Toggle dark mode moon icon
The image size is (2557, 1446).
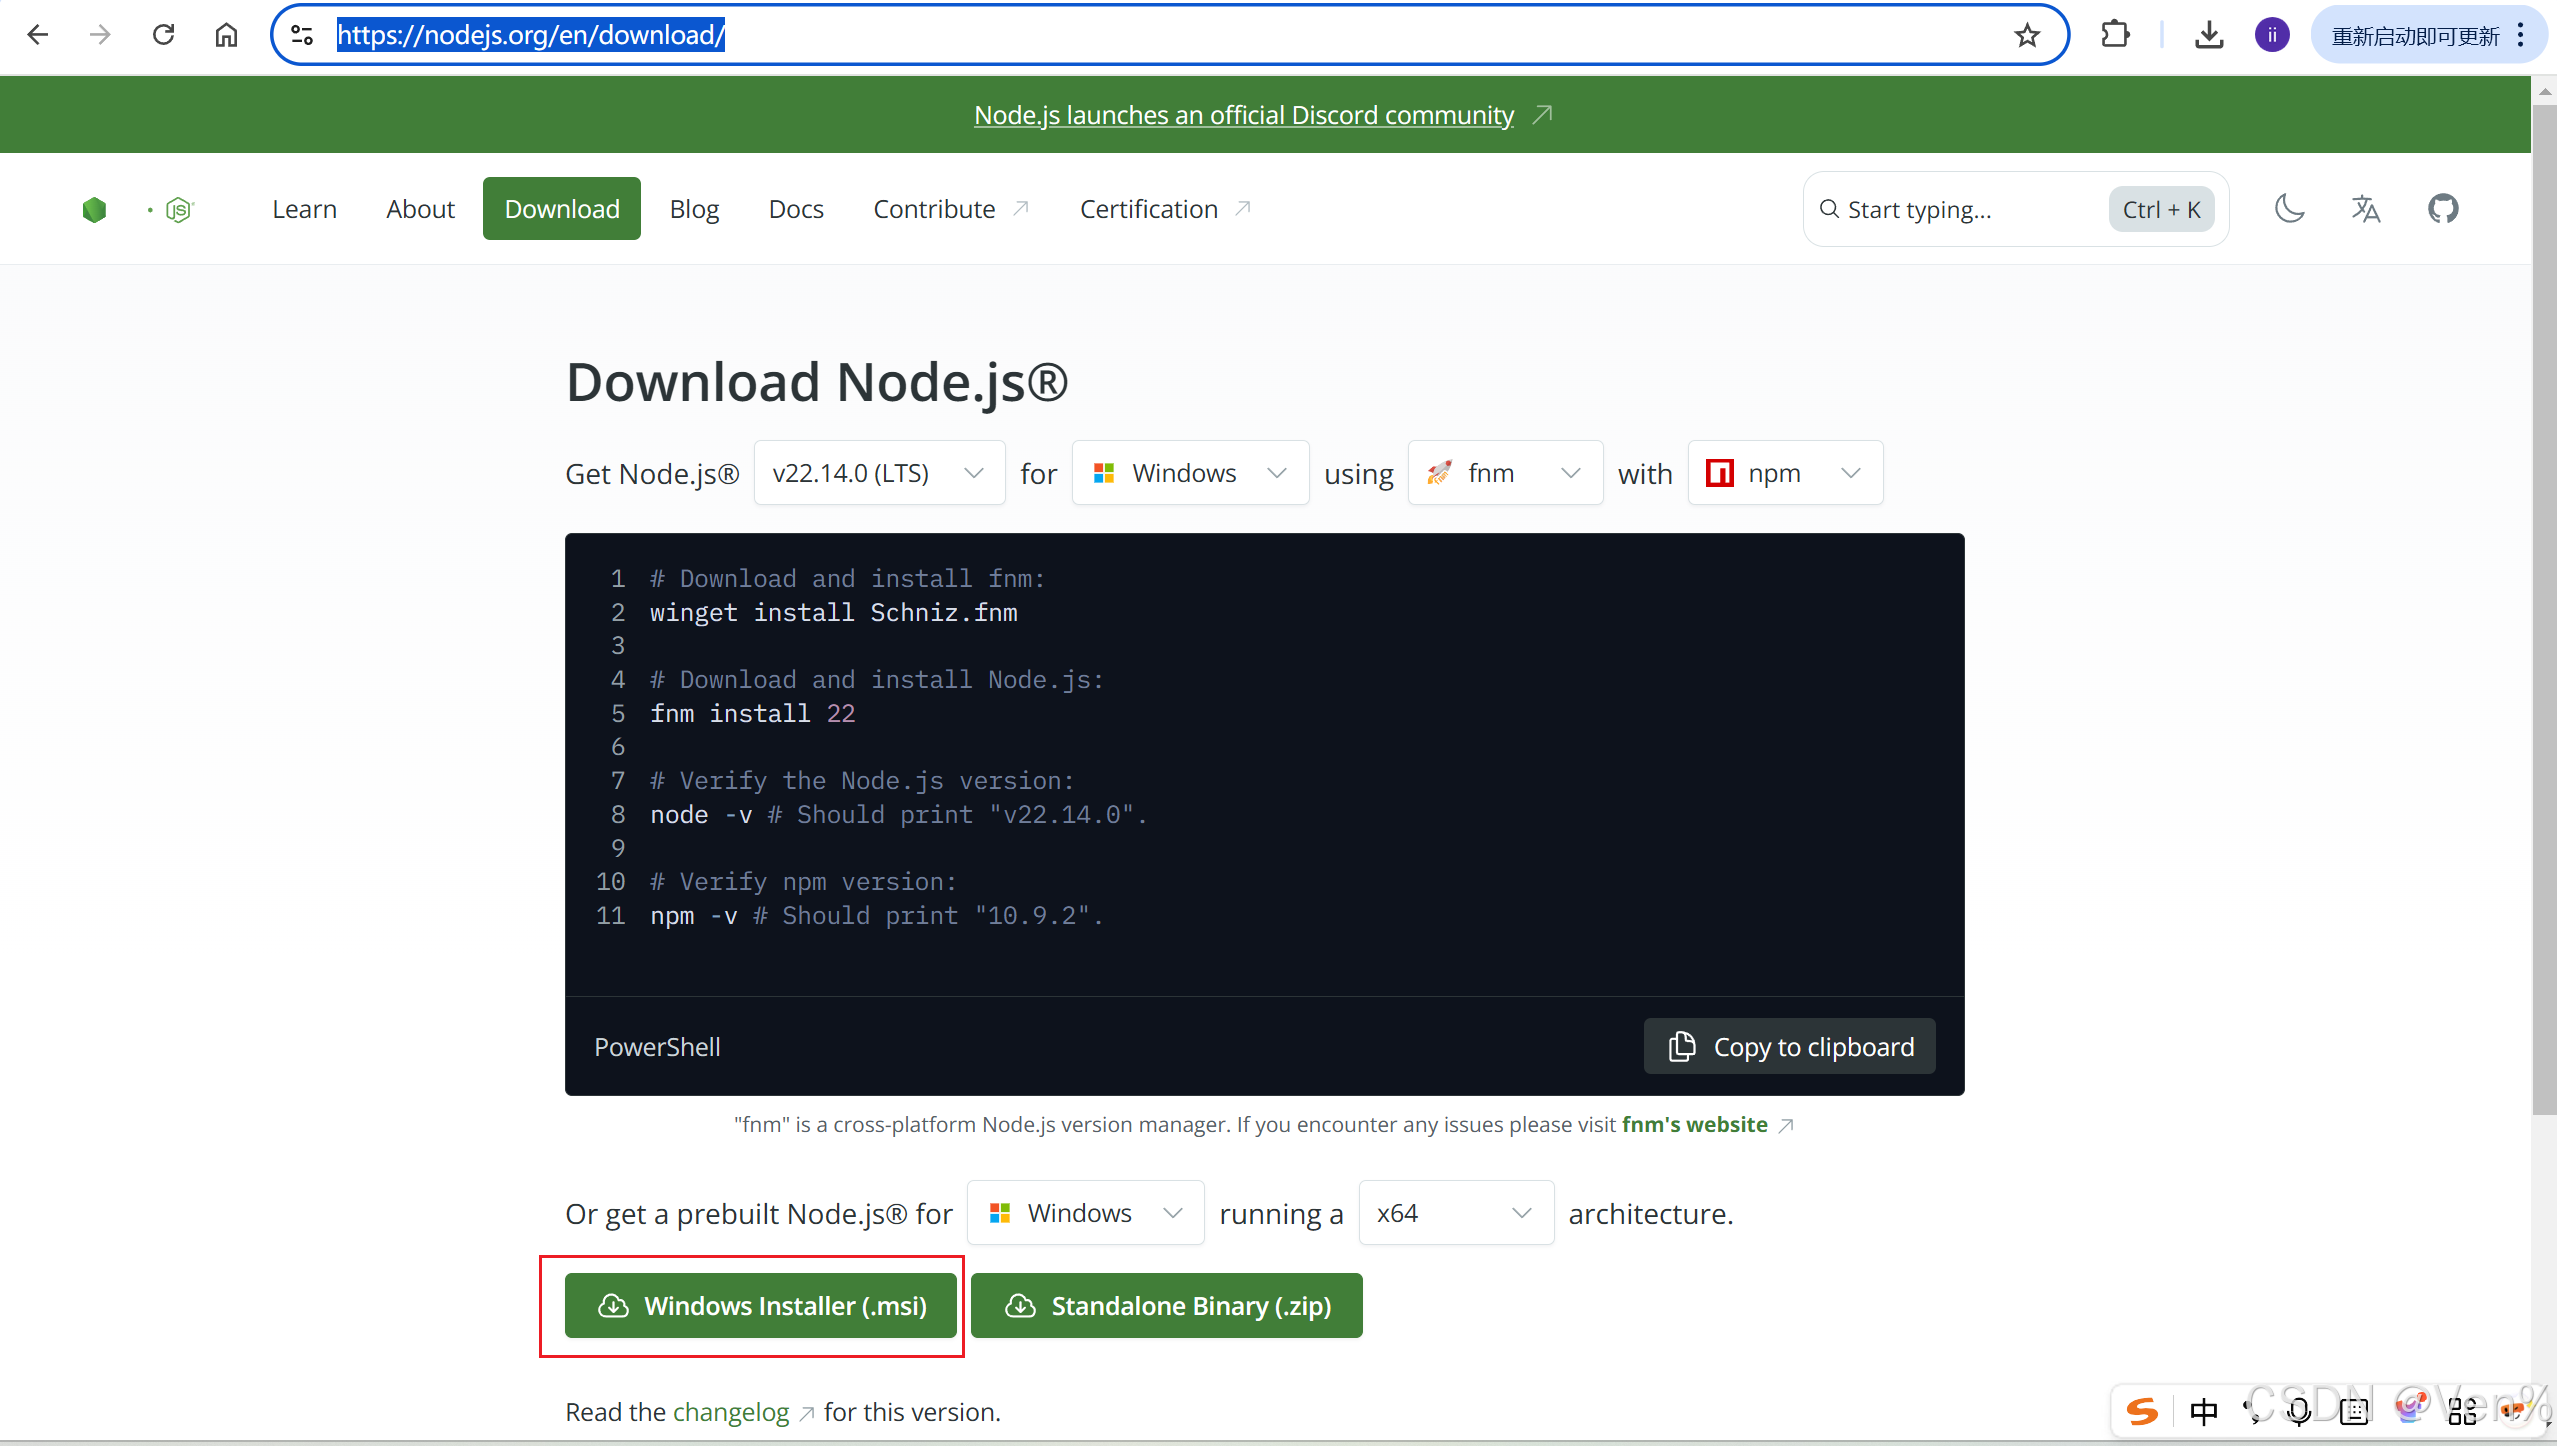click(2289, 209)
